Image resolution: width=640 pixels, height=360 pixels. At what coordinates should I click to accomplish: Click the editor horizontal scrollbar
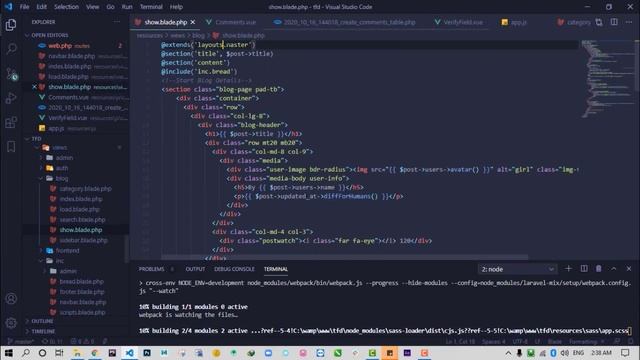(344, 258)
